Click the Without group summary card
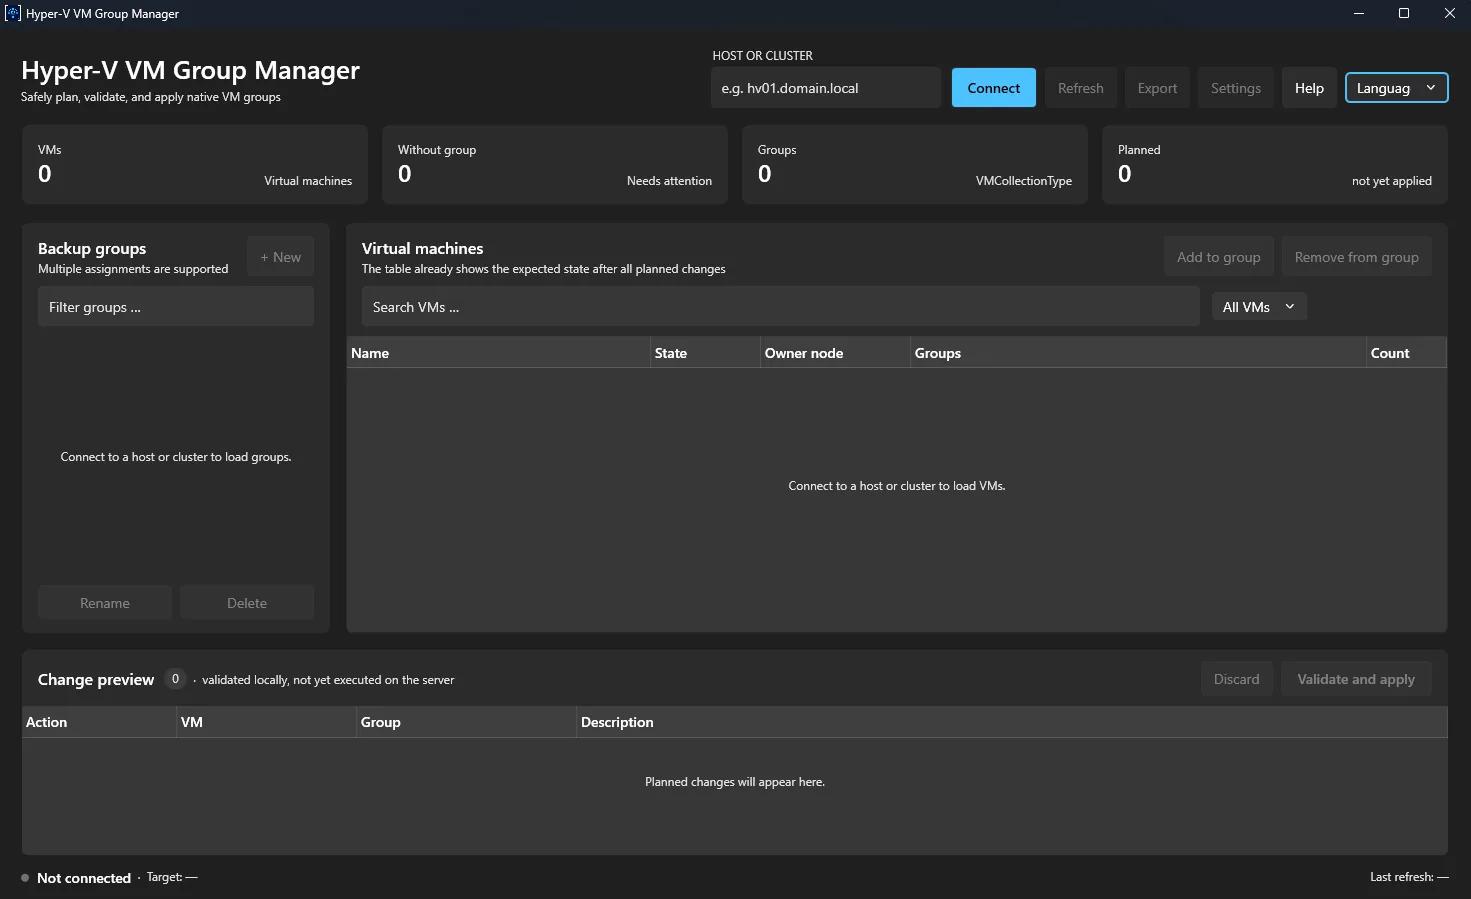The width and height of the screenshot is (1471, 899). click(555, 165)
